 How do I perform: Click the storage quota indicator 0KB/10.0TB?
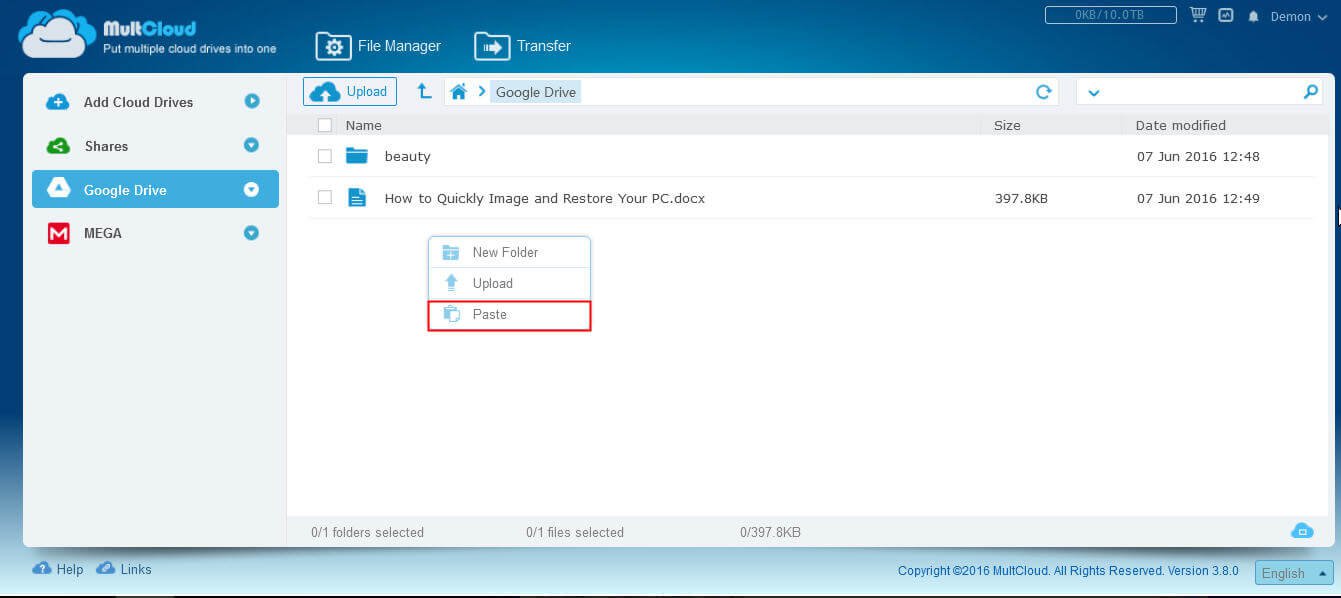pyautogui.click(x=1109, y=15)
